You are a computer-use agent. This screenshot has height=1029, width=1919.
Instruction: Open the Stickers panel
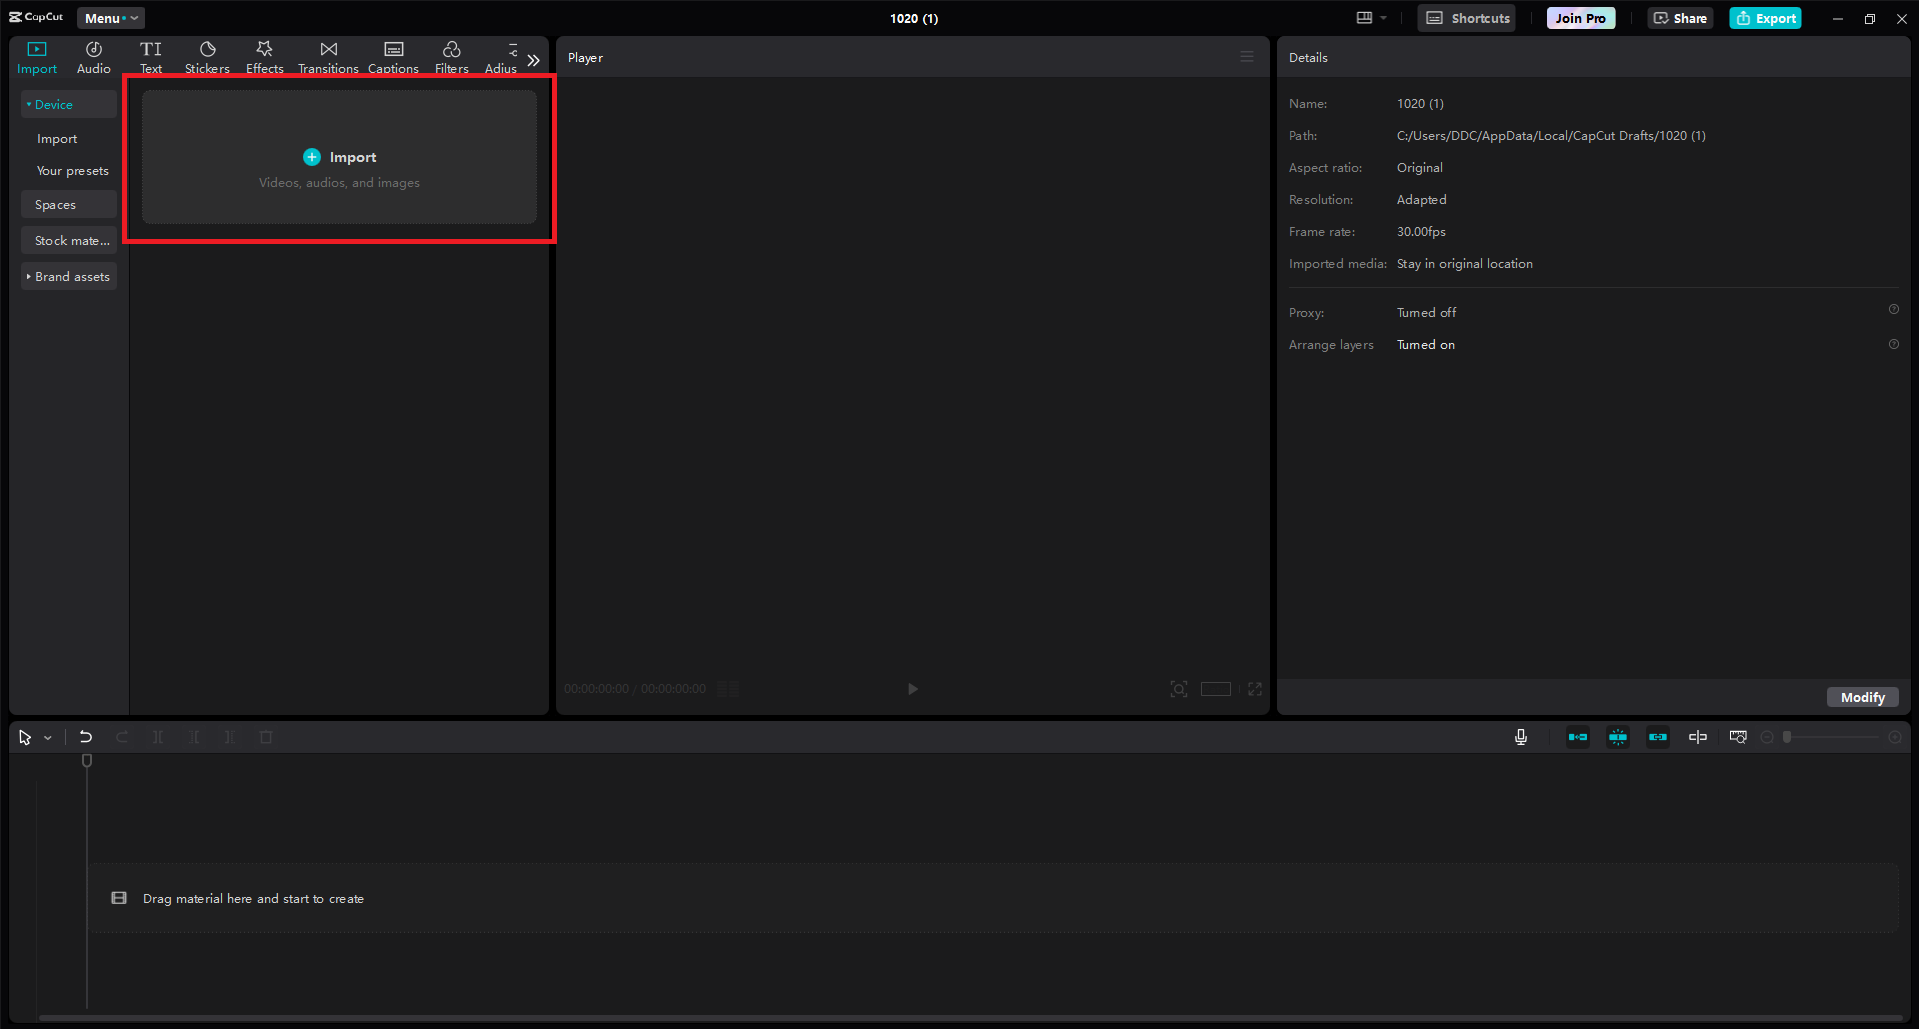207,58
